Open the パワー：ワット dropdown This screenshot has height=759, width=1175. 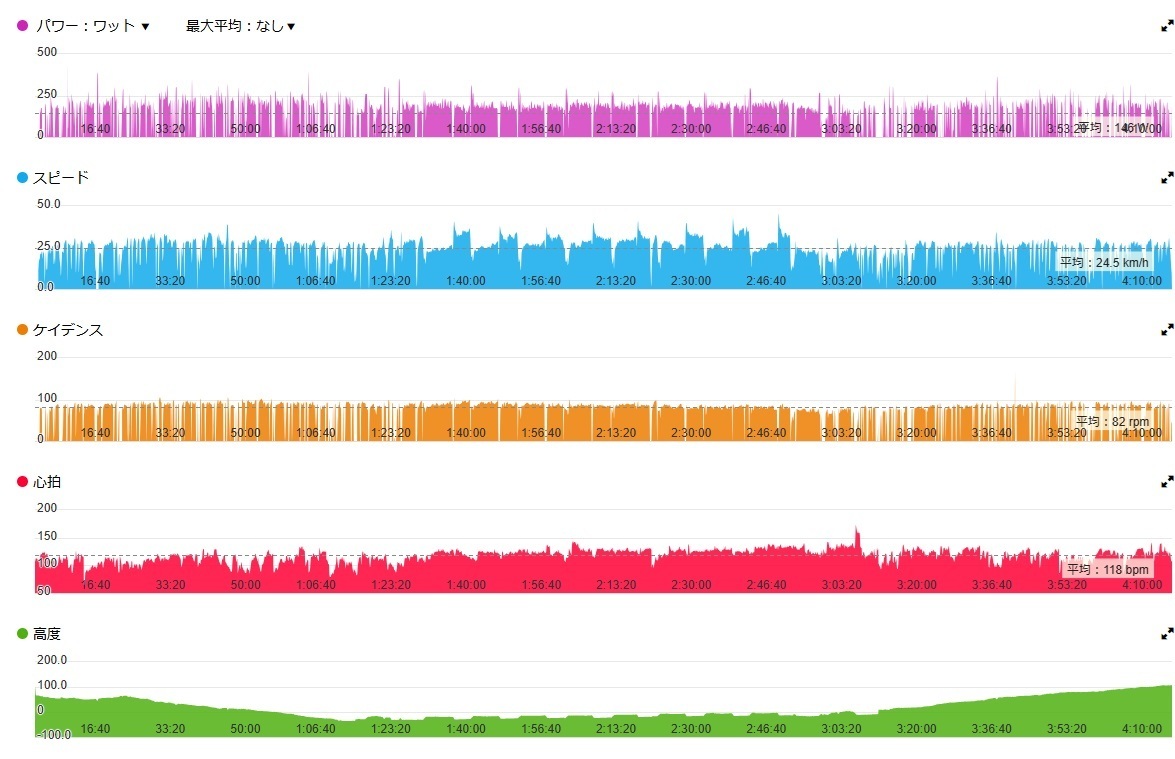click(x=93, y=25)
